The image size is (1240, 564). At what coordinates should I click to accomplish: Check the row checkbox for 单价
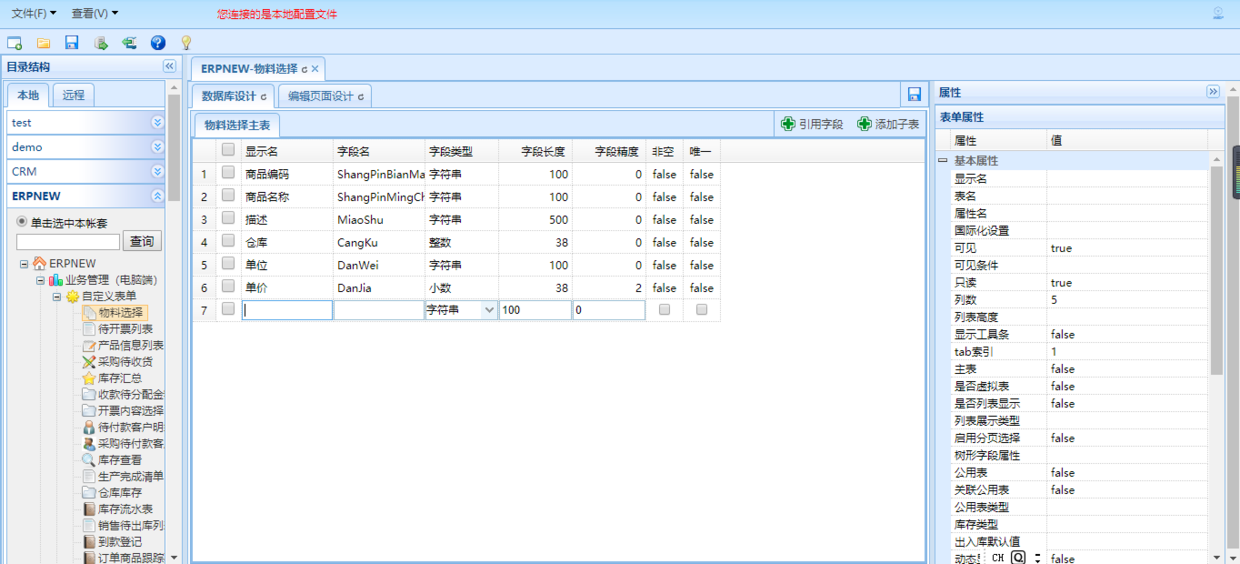(x=228, y=286)
